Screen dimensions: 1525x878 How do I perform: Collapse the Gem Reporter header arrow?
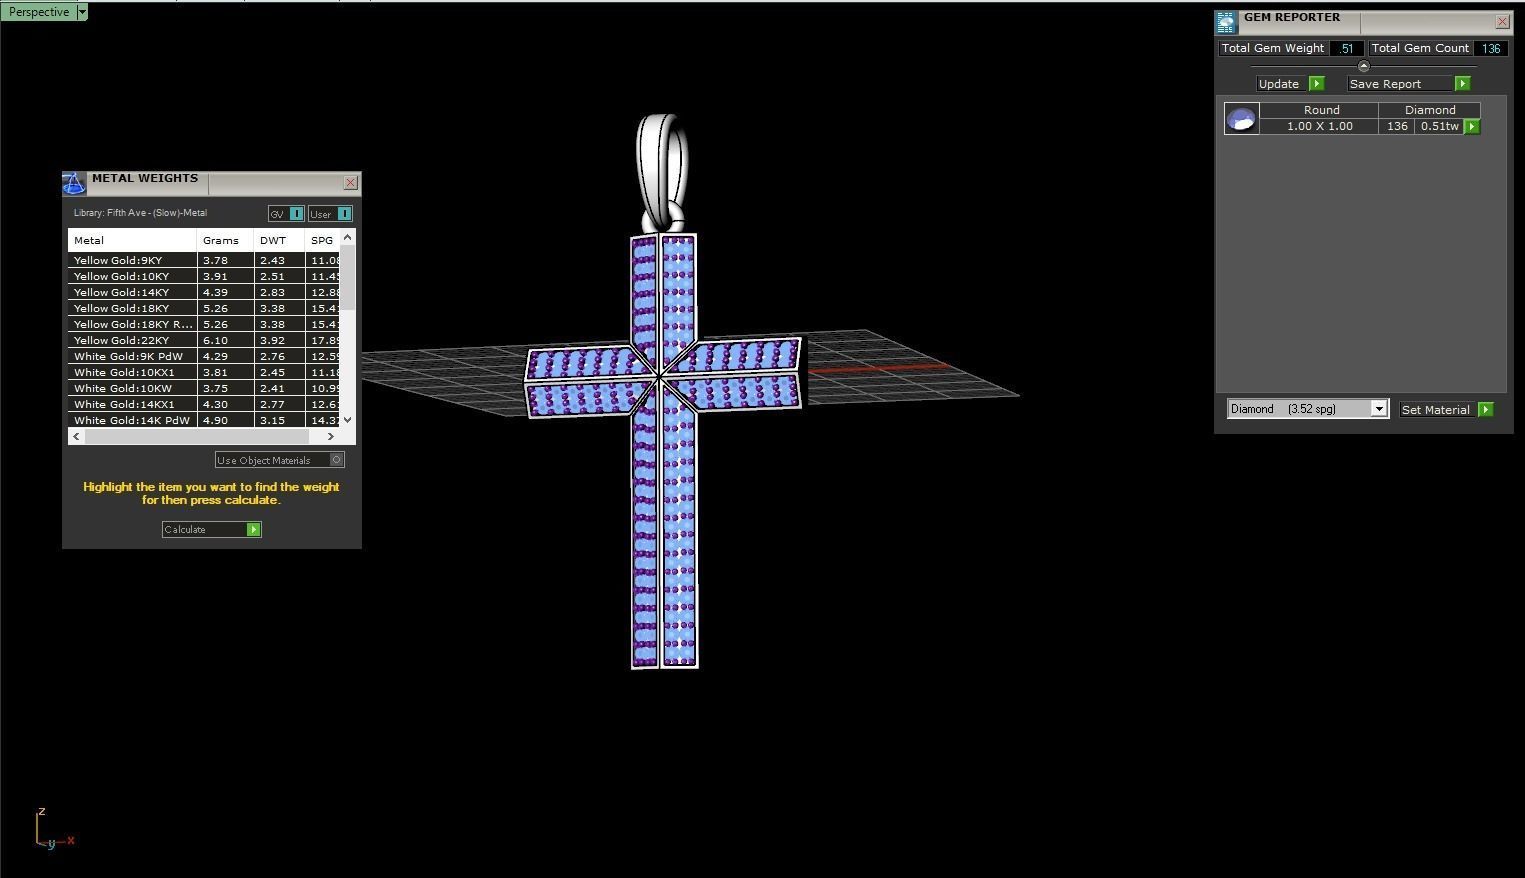click(1363, 66)
